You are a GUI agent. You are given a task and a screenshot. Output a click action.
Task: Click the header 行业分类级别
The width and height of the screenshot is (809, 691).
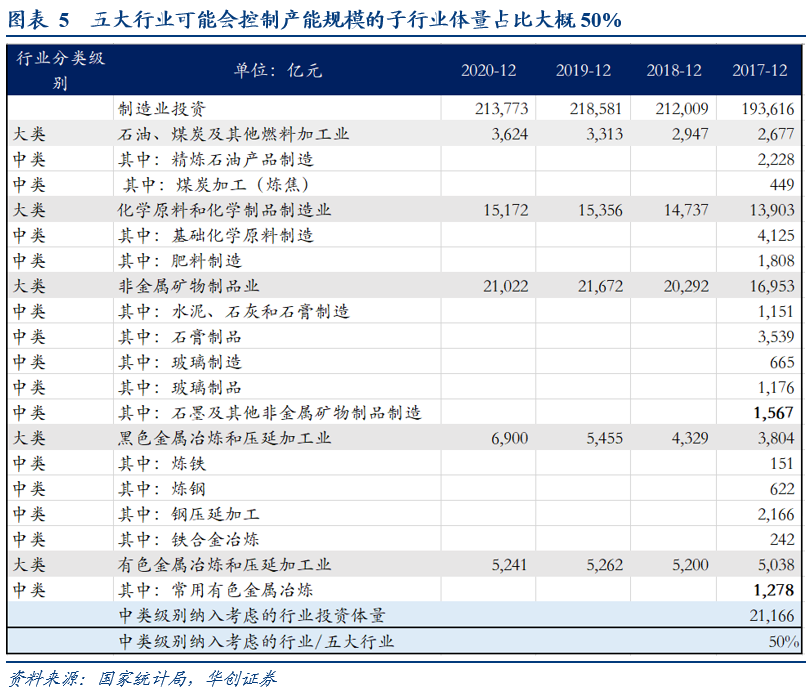(60, 70)
